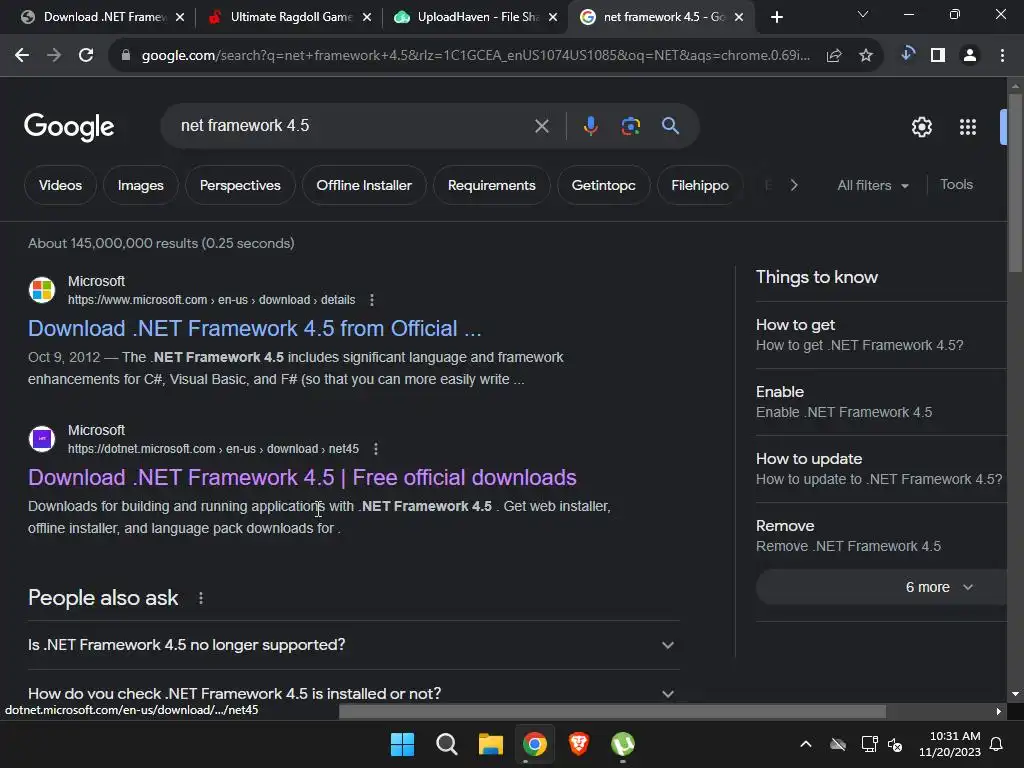Open uTorrent from taskbar
Viewport: 1024px width, 768px height.
(623, 744)
